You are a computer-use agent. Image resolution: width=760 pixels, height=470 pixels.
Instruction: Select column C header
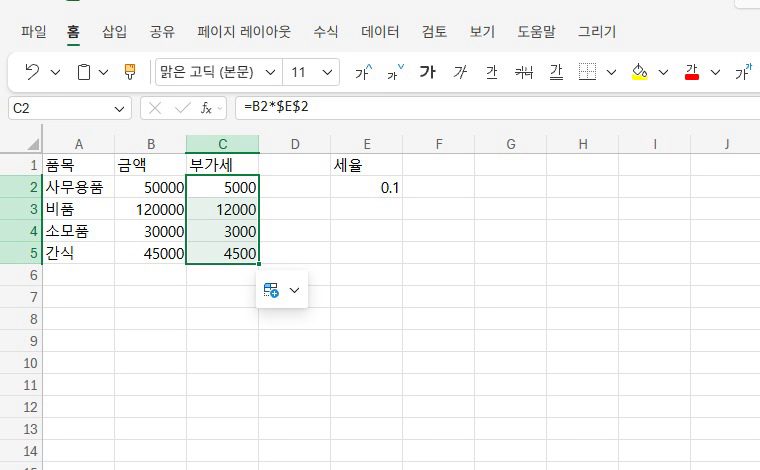click(x=222, y=144)
